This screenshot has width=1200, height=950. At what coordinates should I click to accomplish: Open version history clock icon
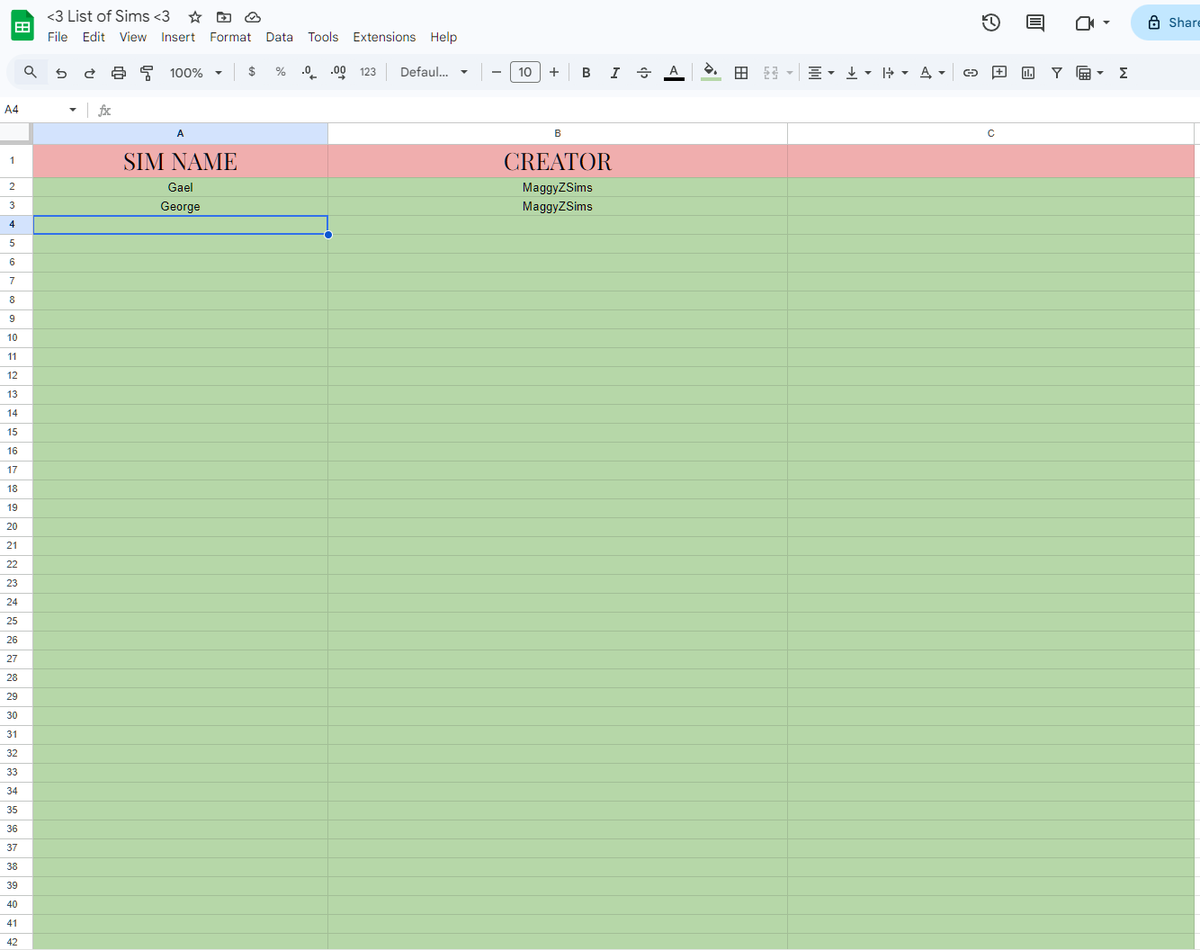click(x=991, y=22)
